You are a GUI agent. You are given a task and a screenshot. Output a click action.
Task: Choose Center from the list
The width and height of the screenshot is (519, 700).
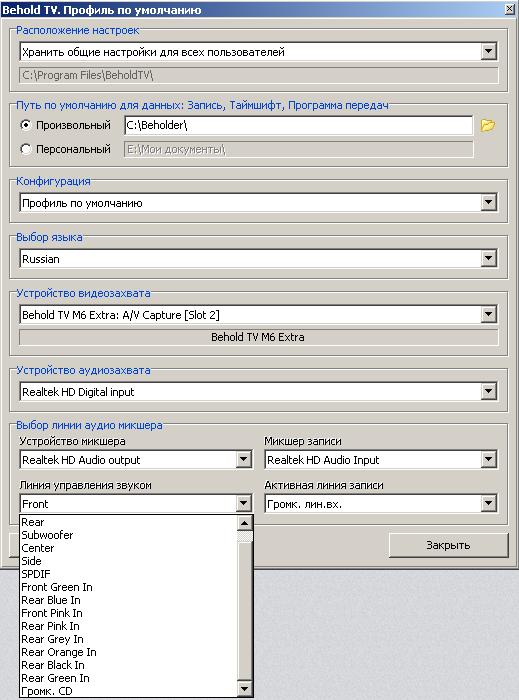tap(129, 548)
